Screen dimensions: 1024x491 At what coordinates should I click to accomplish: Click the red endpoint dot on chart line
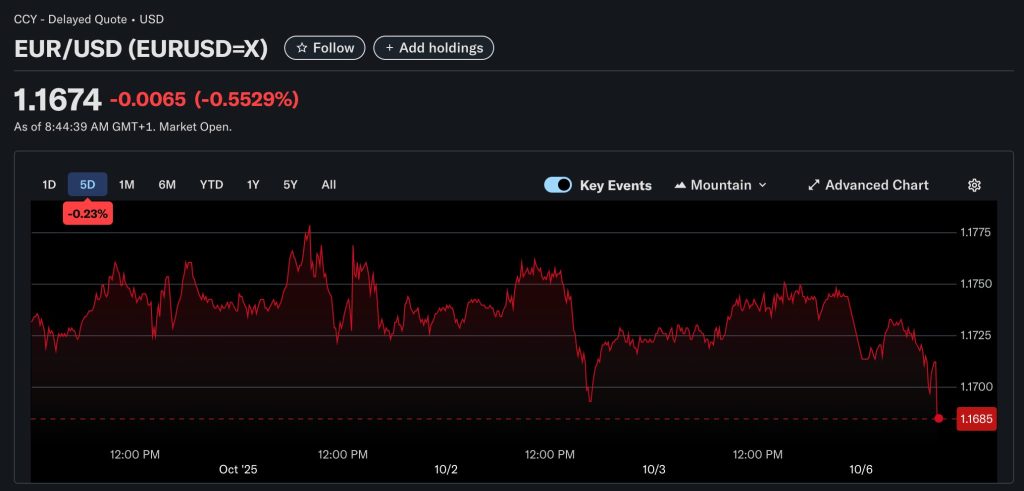point(938,418)
